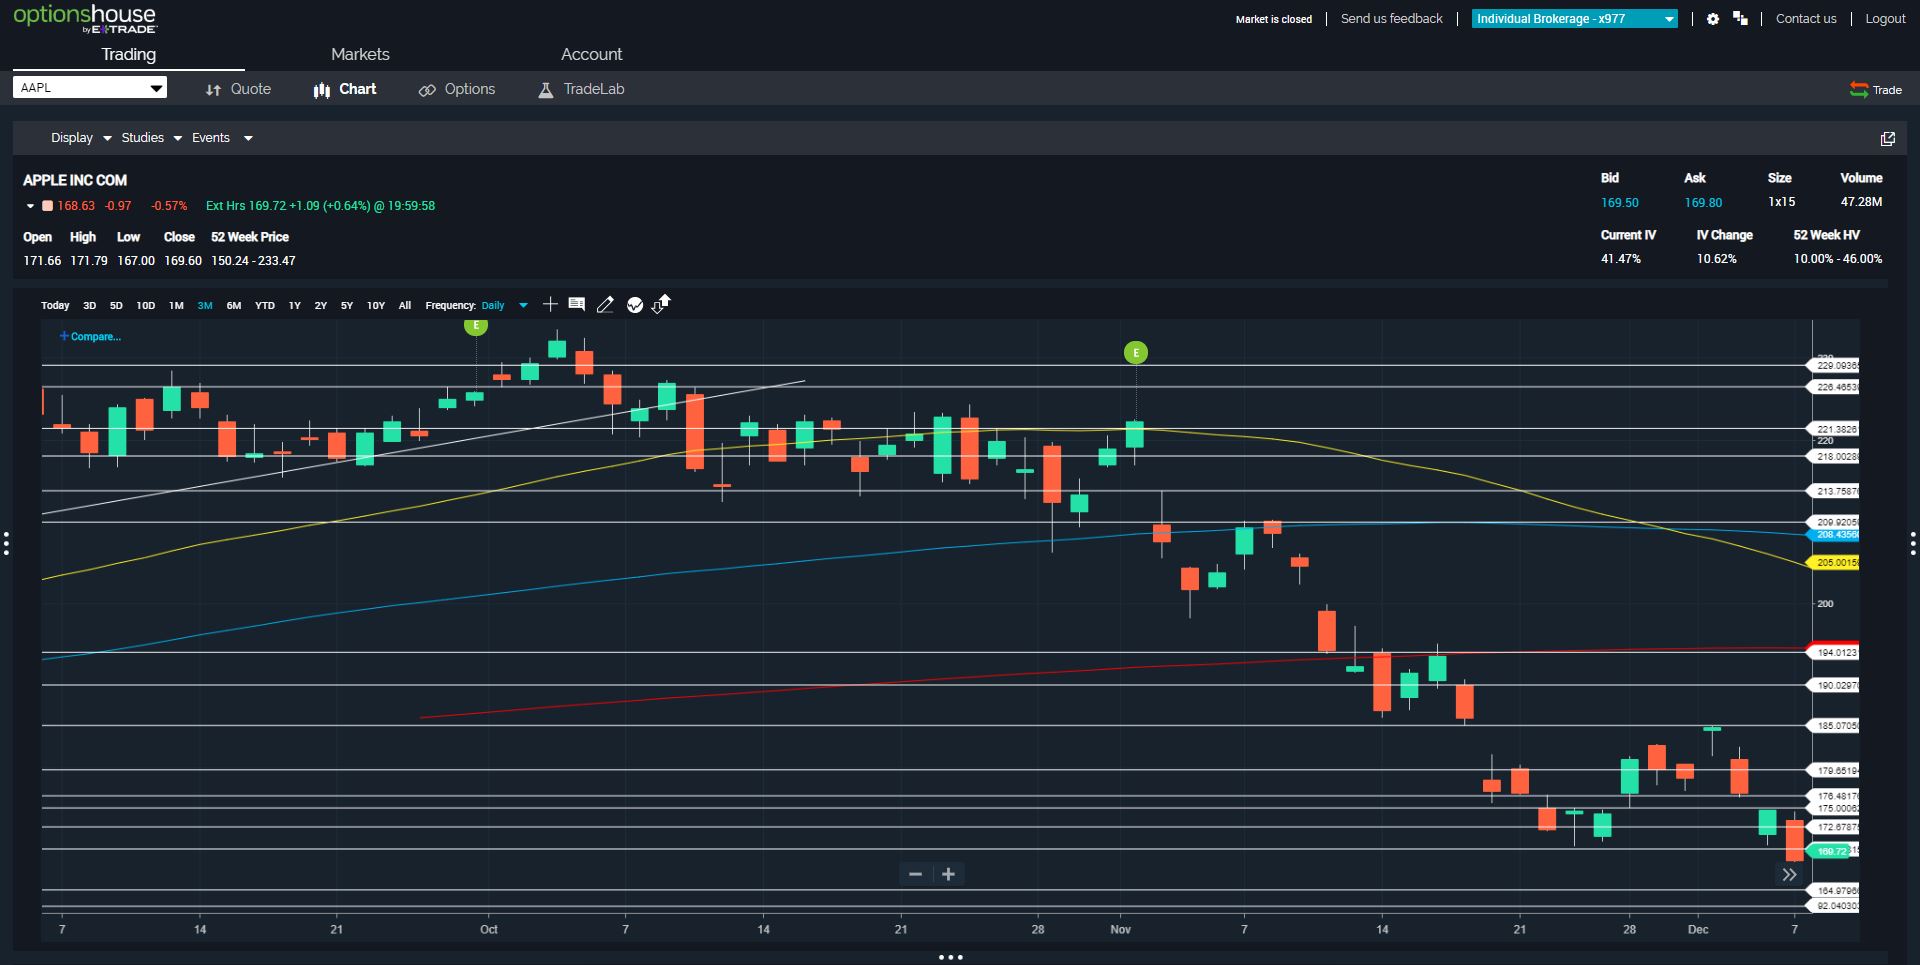Expand the Display dropdown
The width and height of the screenshot is (1920, 965).
(x=80, y=138)
